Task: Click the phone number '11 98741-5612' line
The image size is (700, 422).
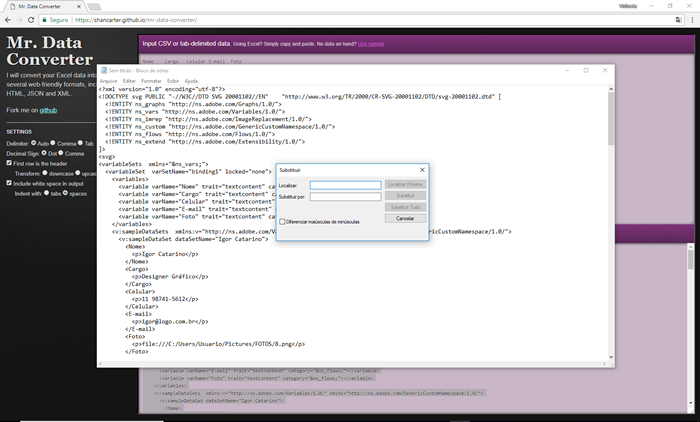Action: (x=165, y=299)
